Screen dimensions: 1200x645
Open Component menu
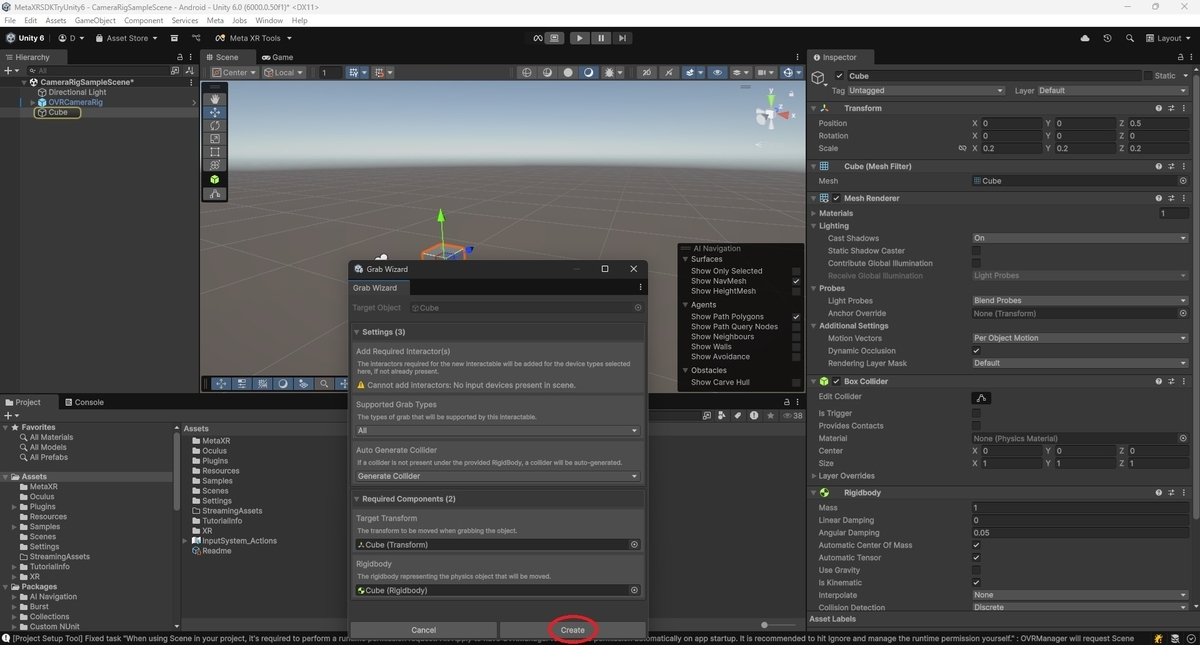click(143, 20)
